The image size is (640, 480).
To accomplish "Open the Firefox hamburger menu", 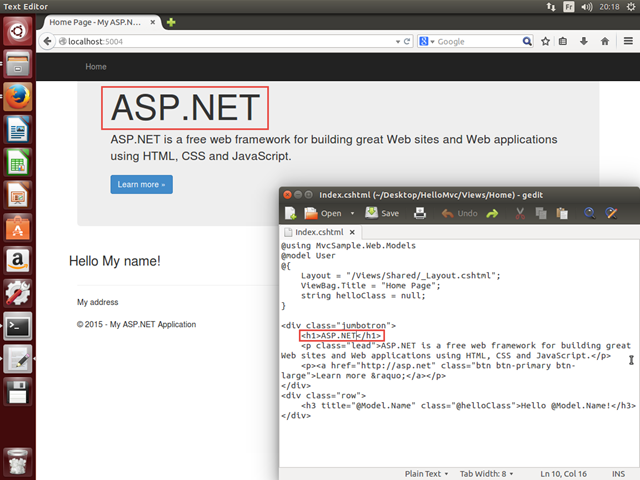I will [628, 41].
